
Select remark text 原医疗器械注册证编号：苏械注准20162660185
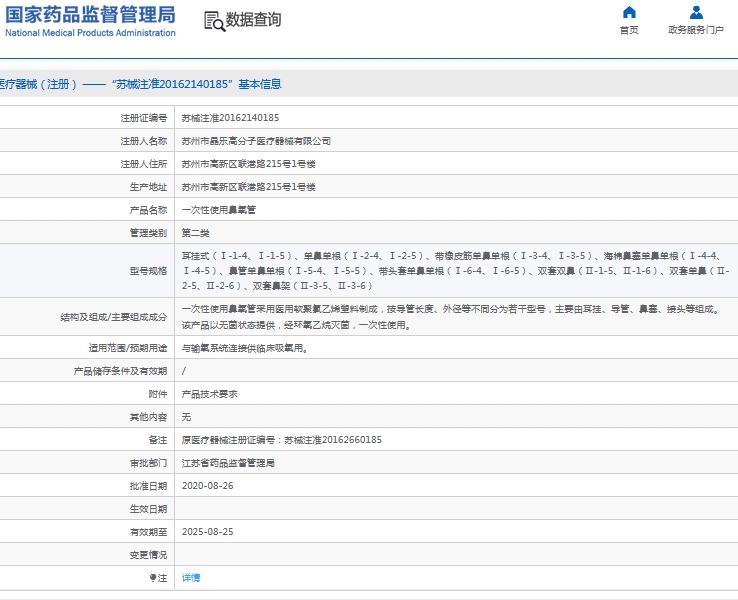(281, 440)
